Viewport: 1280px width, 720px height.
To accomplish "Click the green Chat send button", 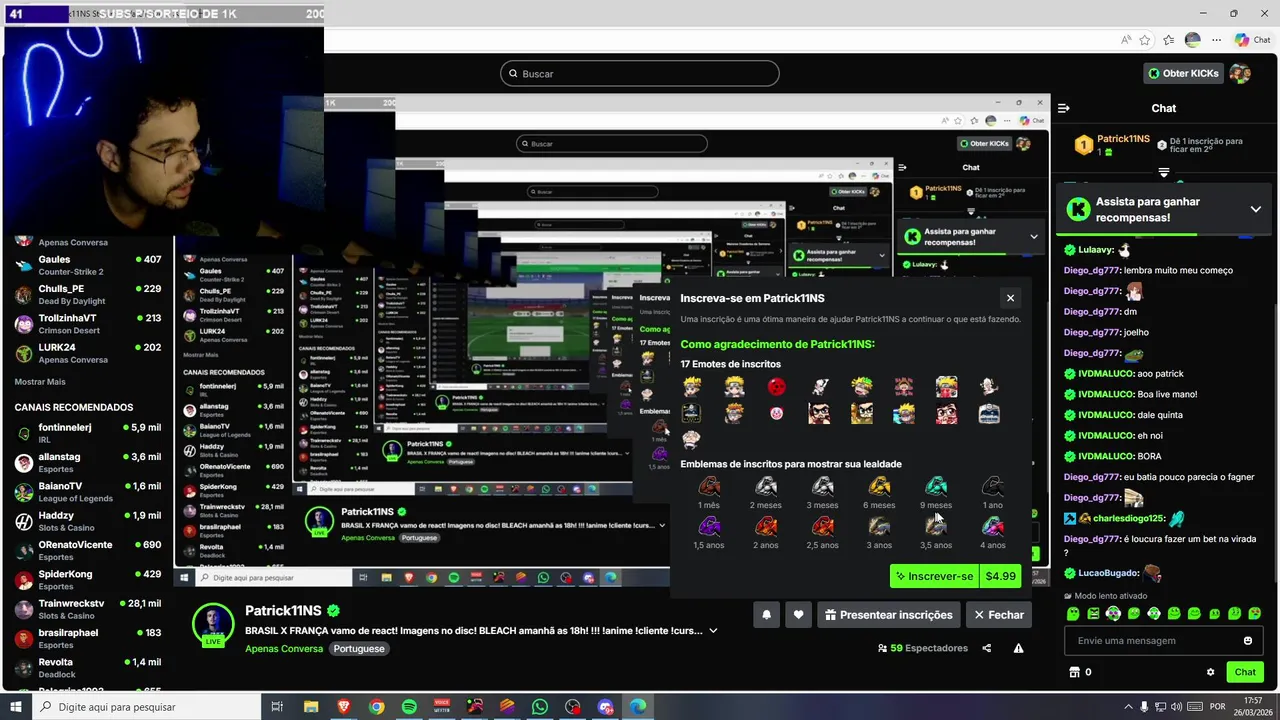I will click(1245, 672).
